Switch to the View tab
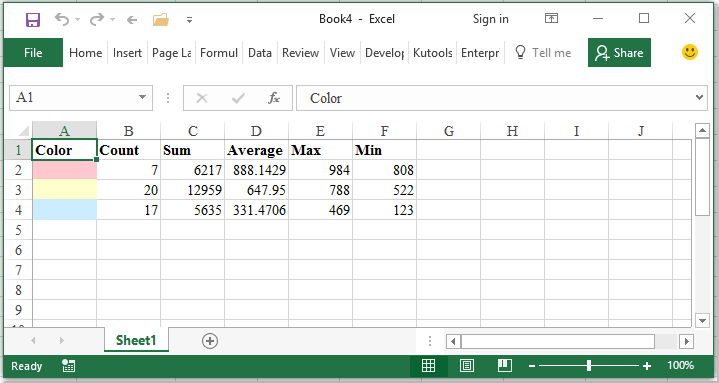 click(342, 53)
